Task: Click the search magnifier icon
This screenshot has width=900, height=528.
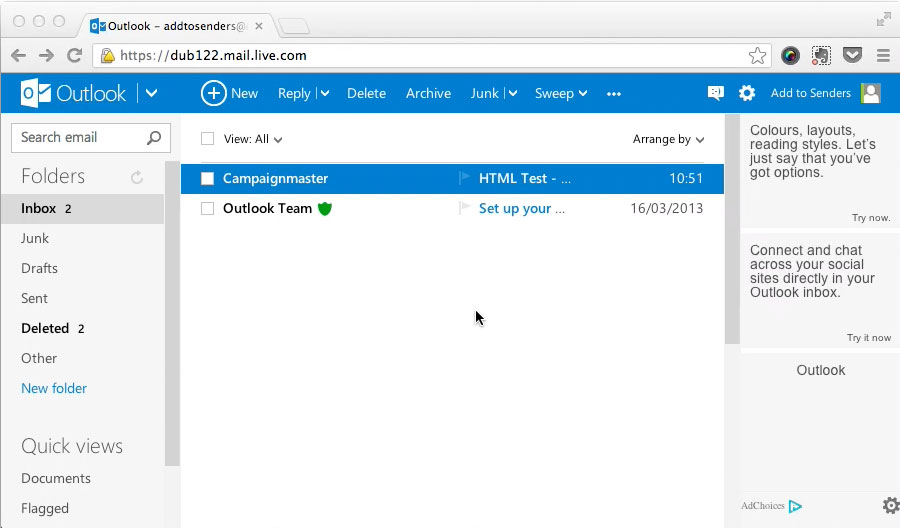Action: (x=154, y=138)
